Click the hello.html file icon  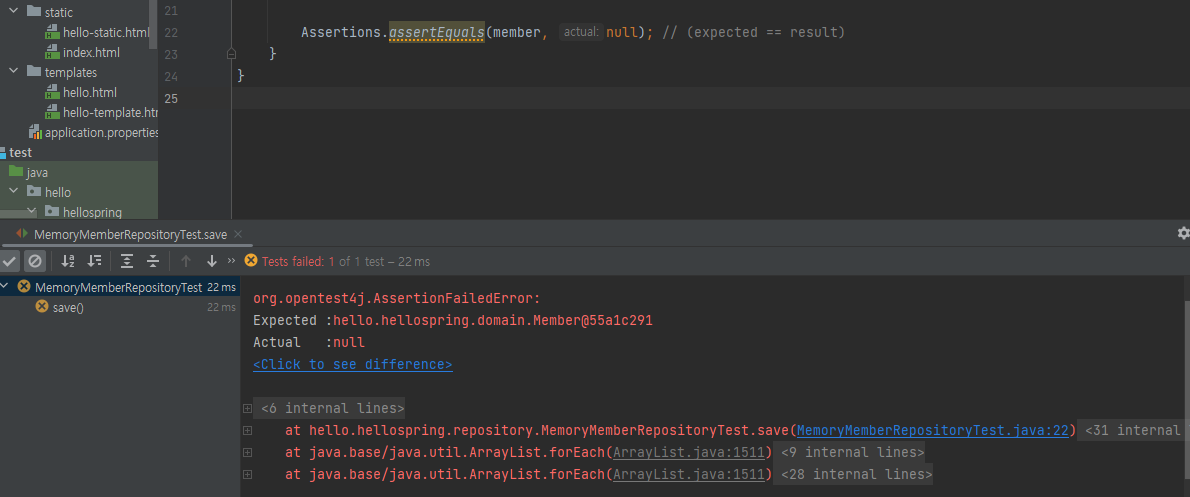(x=52, y=92)
